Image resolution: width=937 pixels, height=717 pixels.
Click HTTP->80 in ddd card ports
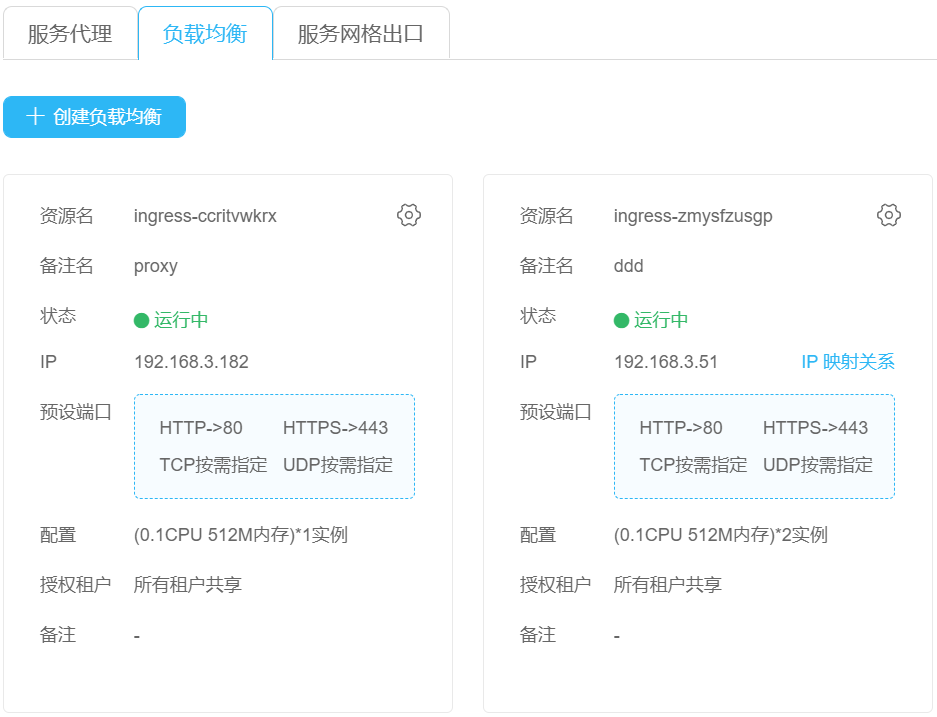(x=681, y=428)
